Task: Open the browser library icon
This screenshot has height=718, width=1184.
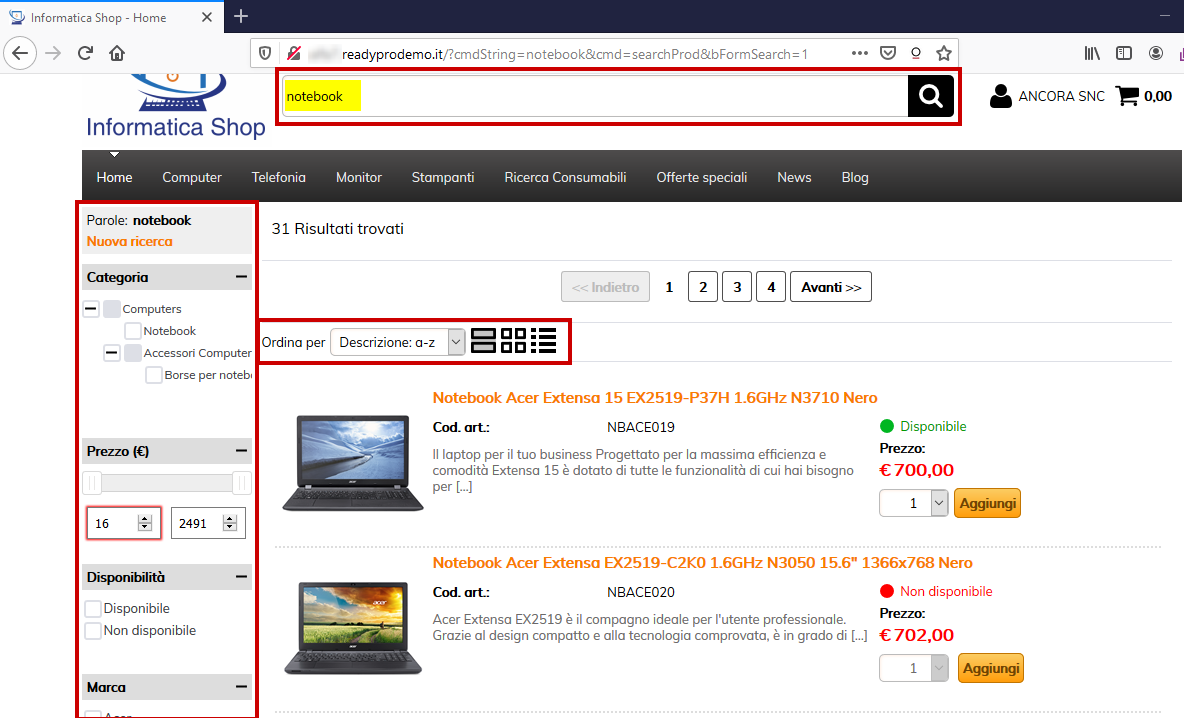Action: (x=1092, y=53)
